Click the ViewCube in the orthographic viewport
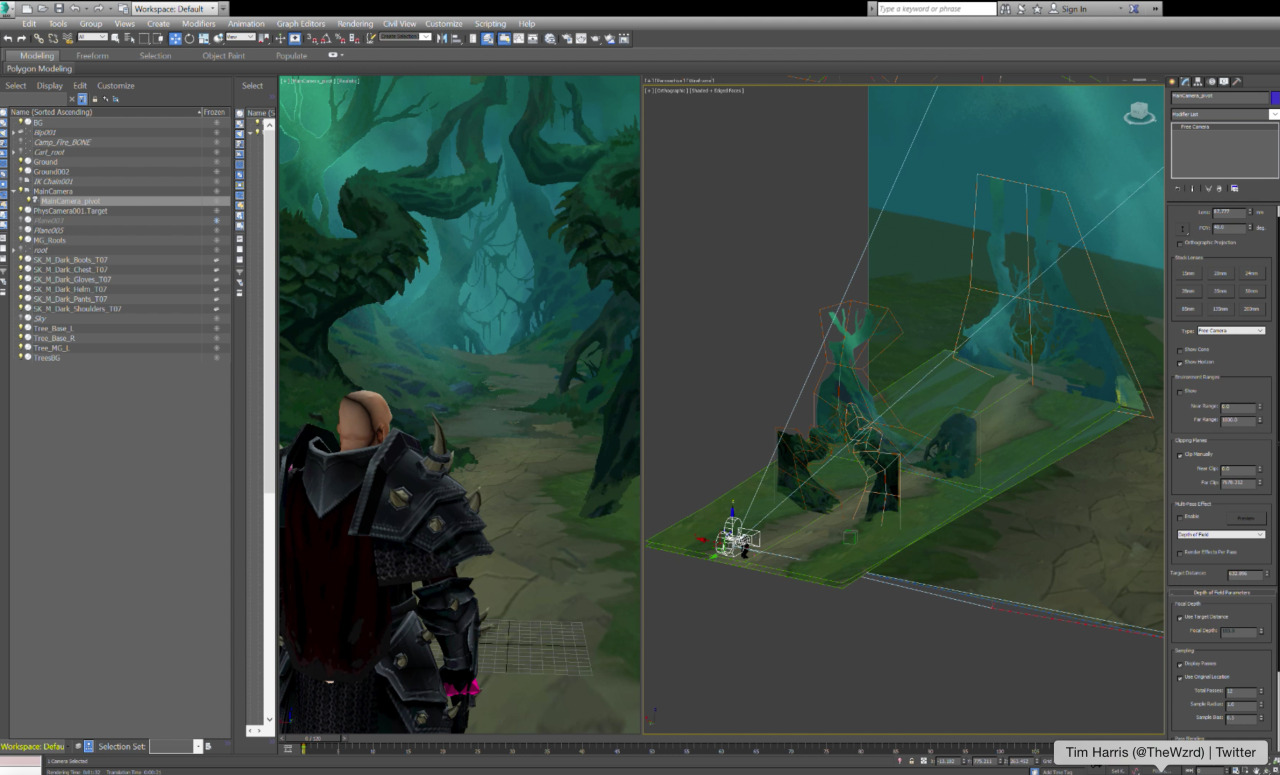 click(1139, 113)
